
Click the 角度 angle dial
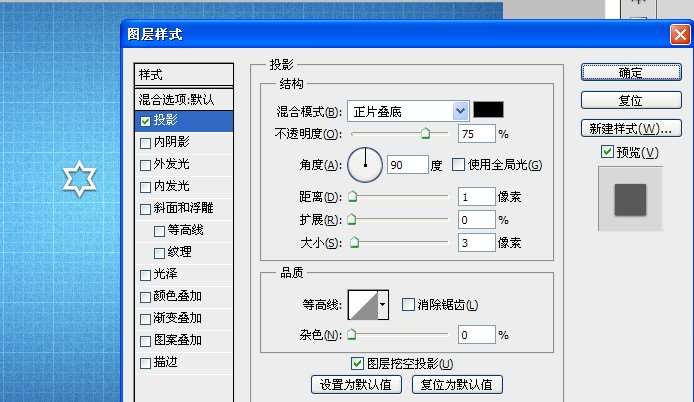coord(365,165)
